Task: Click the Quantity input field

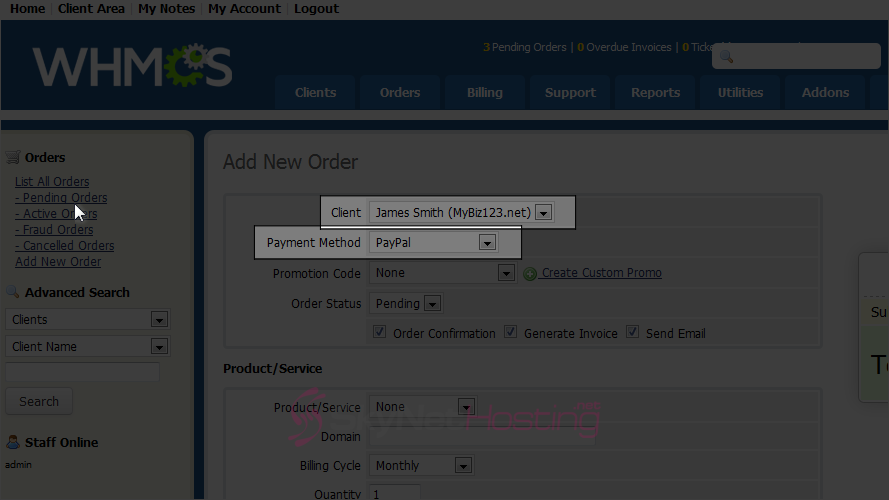Action: [x=395, y=493]
